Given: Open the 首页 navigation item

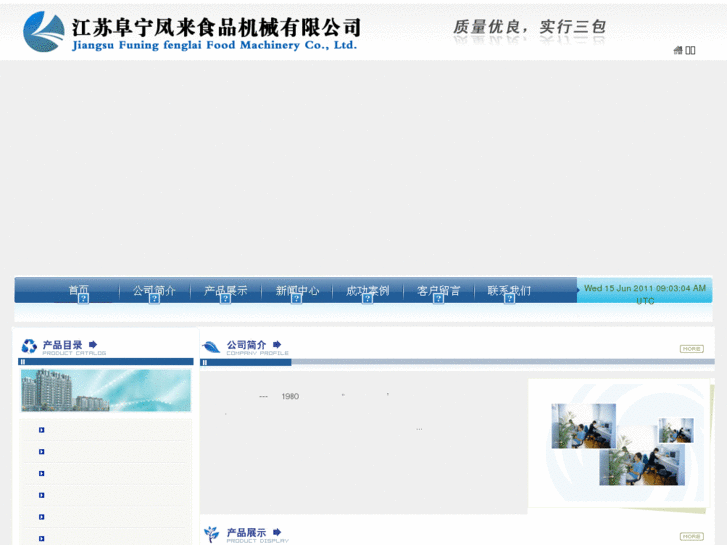Looking at the screenshot, I should 78,290.
